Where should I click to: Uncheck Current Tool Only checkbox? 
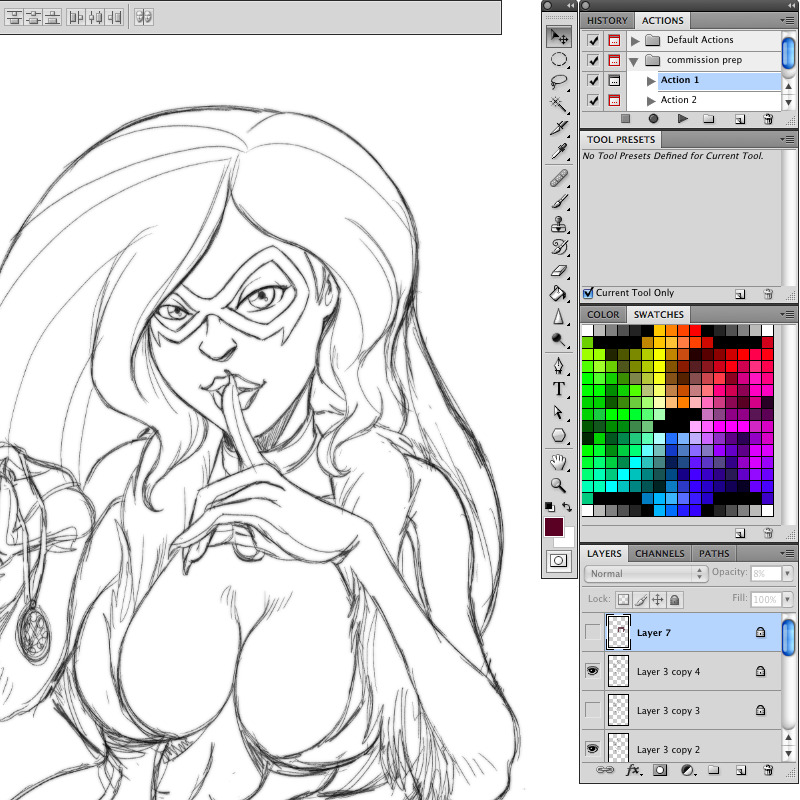click(588, 293)
